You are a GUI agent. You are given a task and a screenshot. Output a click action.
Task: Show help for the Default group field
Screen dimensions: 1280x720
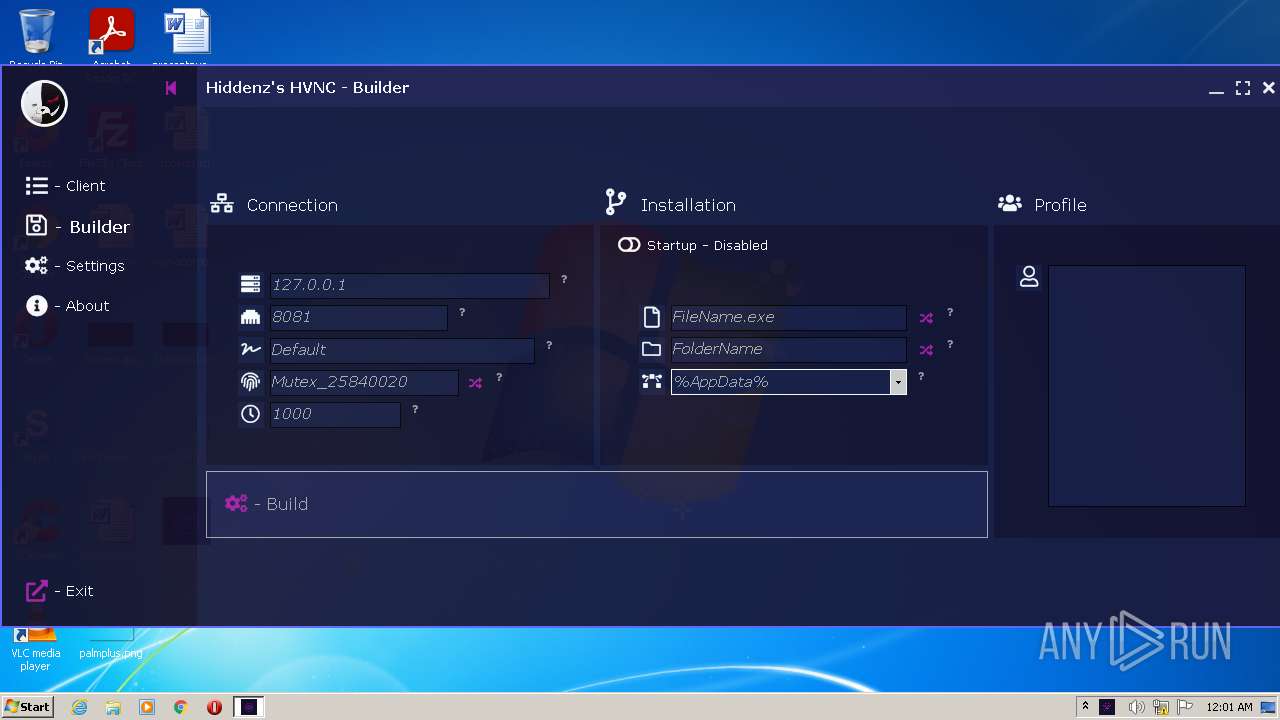(549, 345)
